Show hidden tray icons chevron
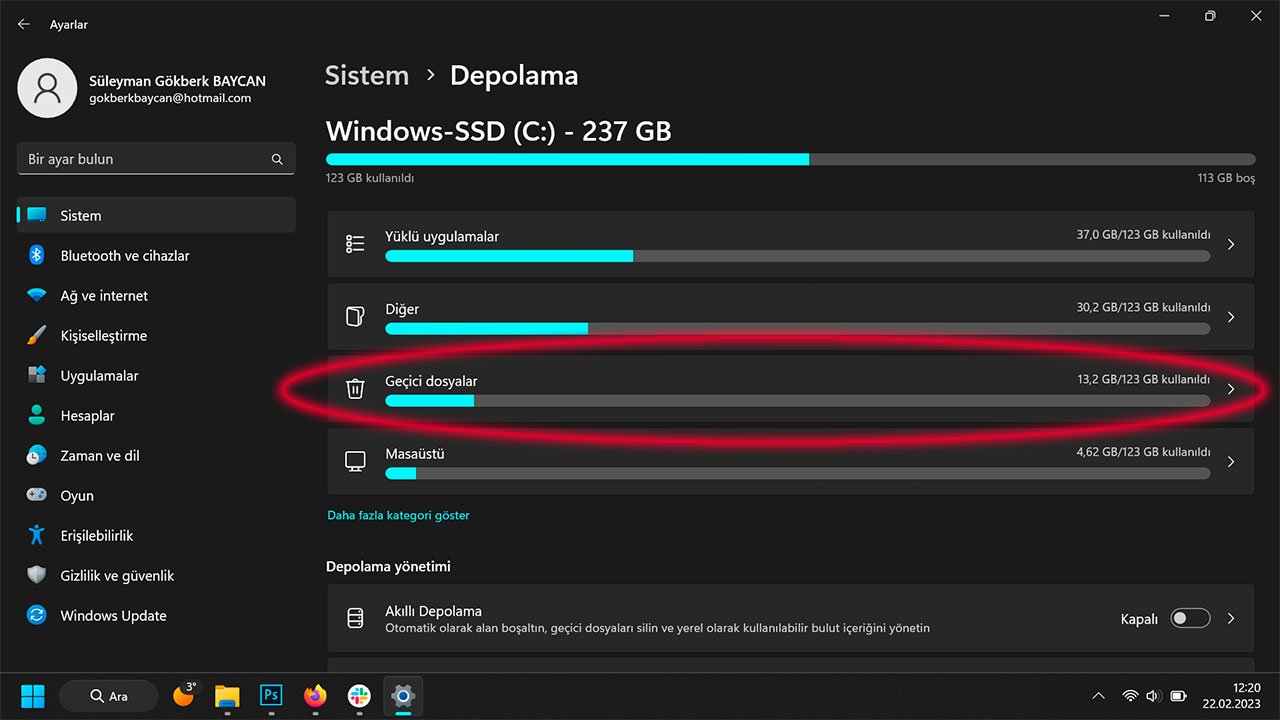Screen dimensions: 1280x720 pos(1099,696)
